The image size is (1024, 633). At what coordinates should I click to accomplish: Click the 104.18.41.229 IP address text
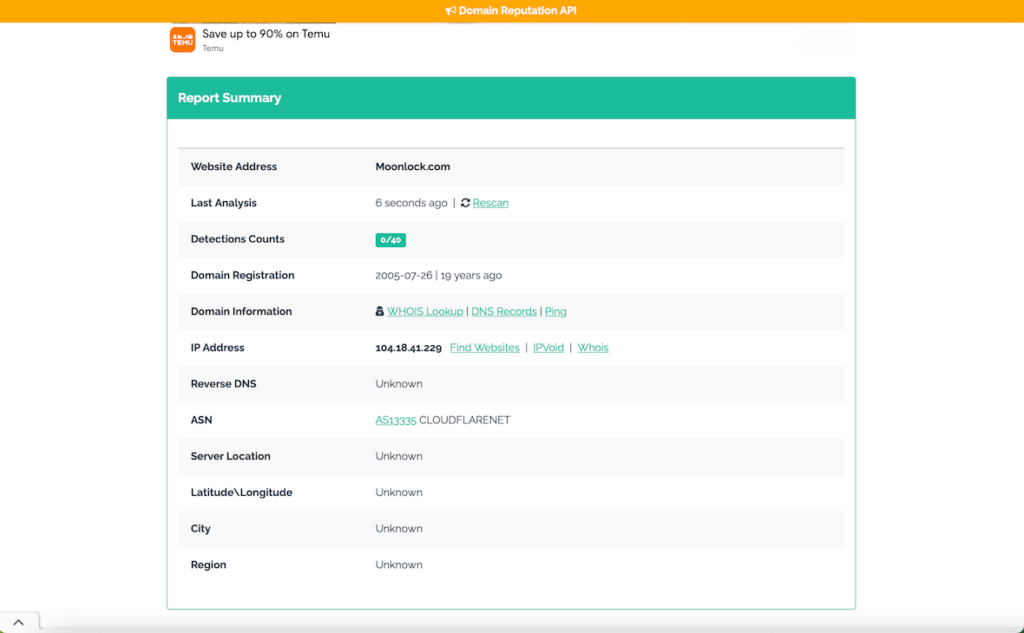coord(408,348)
